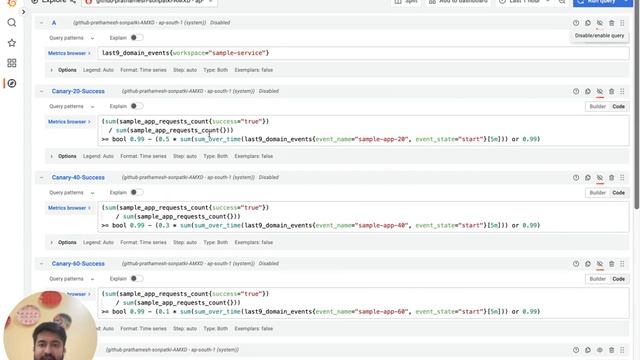
Task: Duplicate the Canary-60-Success query
Action: click(x=588, y=264)
